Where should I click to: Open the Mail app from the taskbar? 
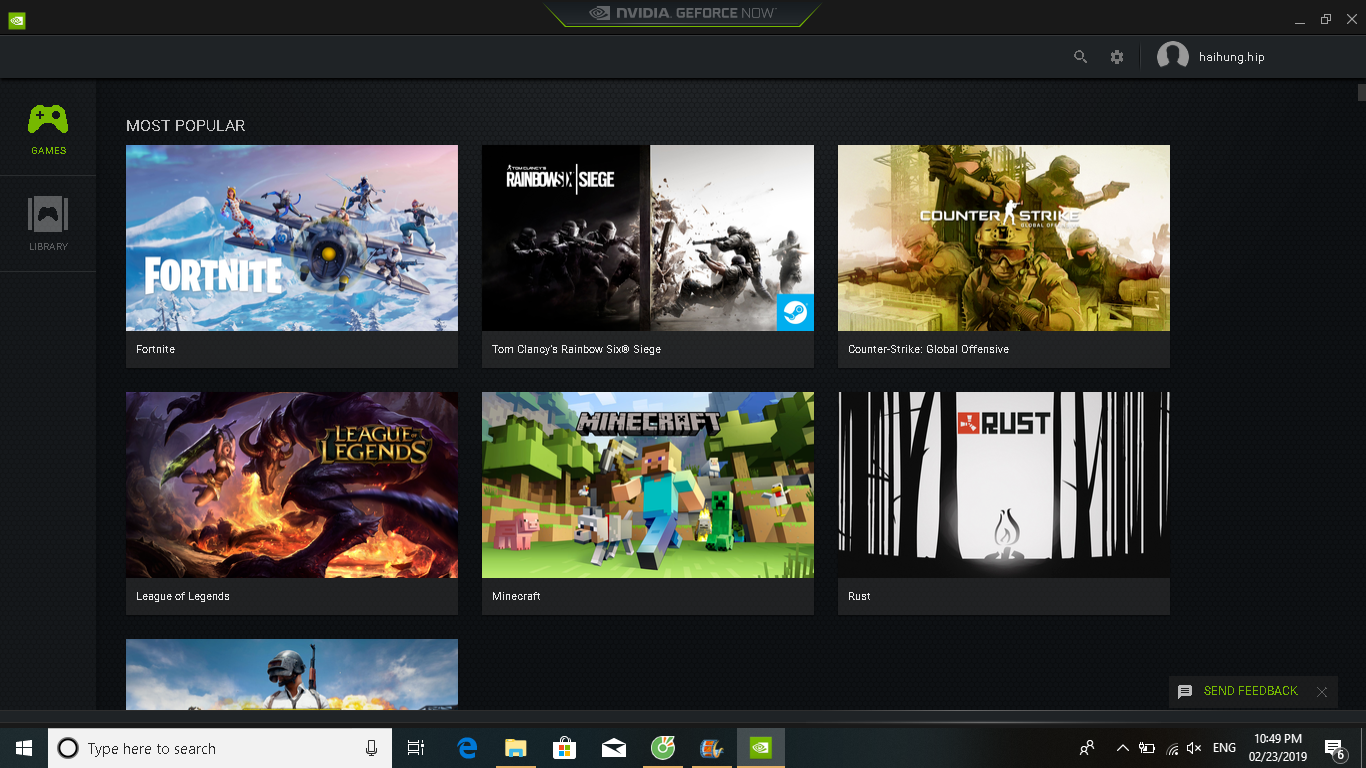point(614,748)
